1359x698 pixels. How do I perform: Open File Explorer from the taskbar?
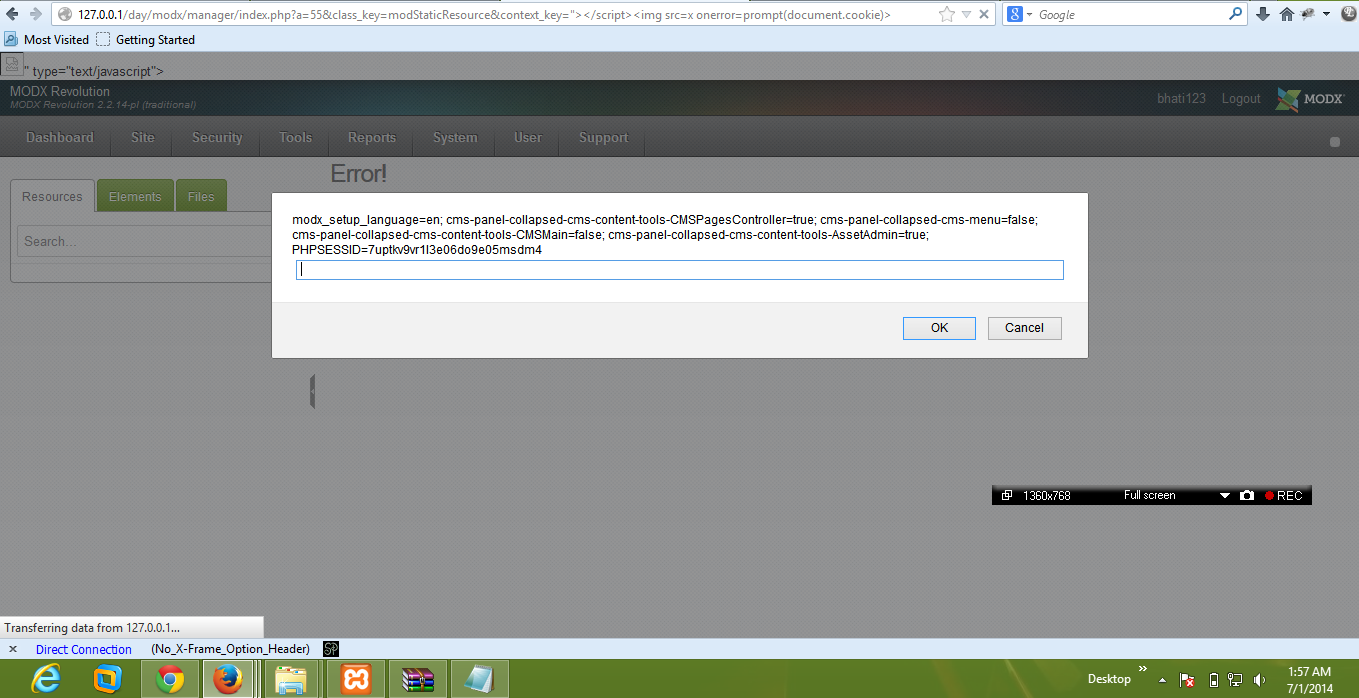point(292,679)
